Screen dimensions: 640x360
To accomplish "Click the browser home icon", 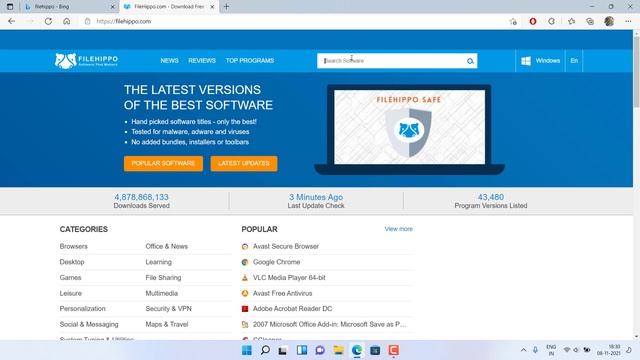I will pyautogui.click(x=67, y=21).
